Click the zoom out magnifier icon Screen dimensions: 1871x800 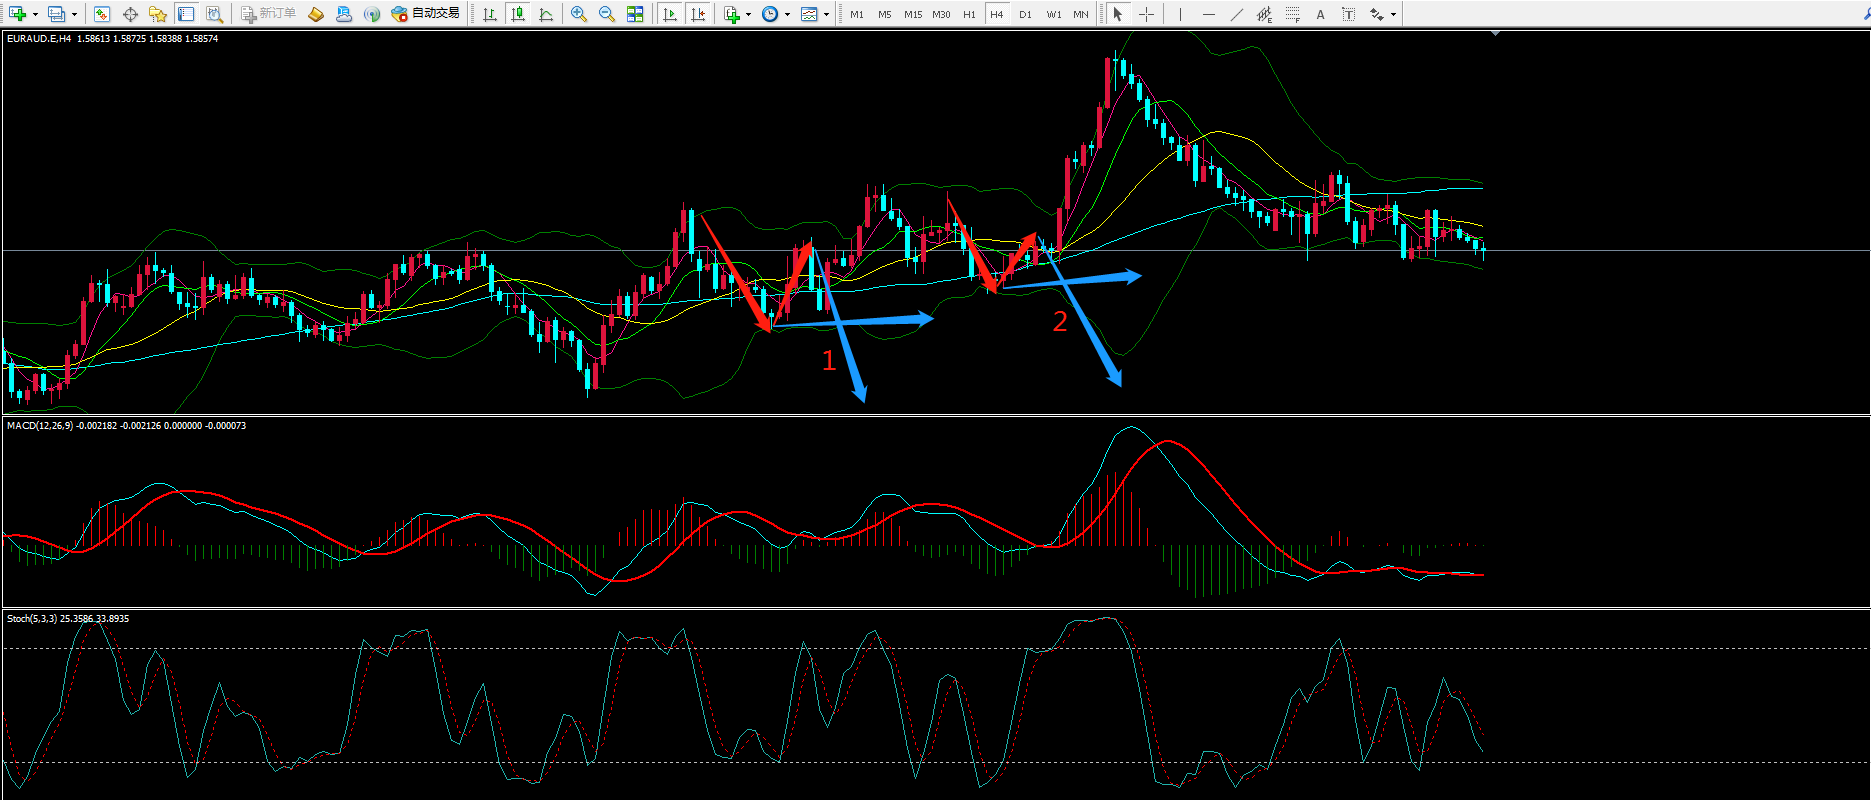pyautogui.click(x=606, y=14)
